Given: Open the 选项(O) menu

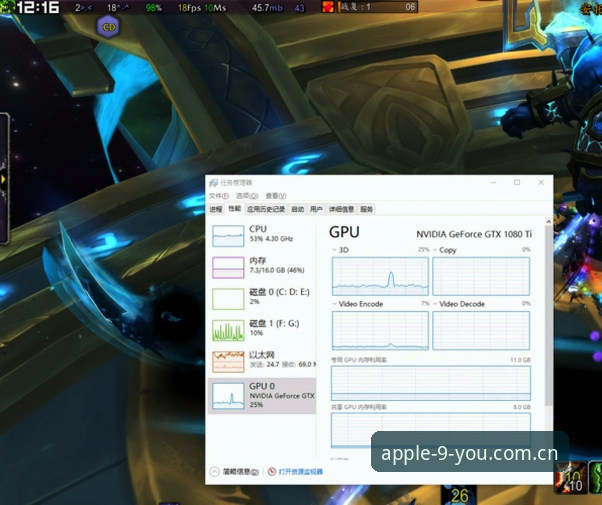Looking at the screenshot, I should (x=247, y=196).
